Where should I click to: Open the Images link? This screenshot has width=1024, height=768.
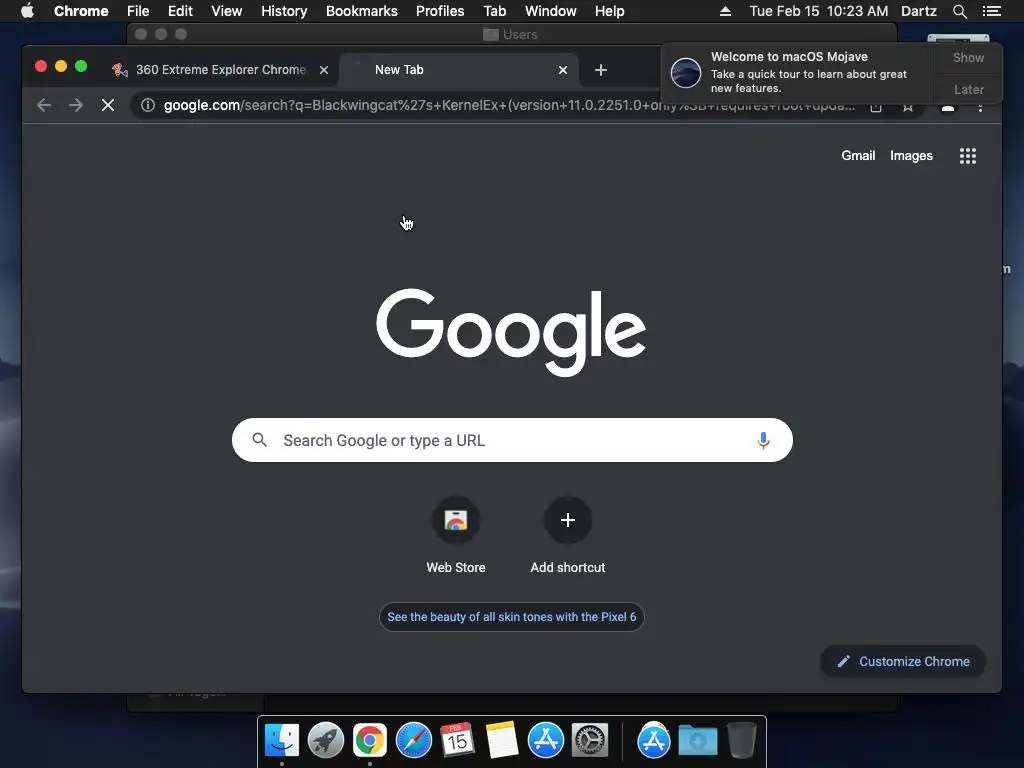coord(911,156)
